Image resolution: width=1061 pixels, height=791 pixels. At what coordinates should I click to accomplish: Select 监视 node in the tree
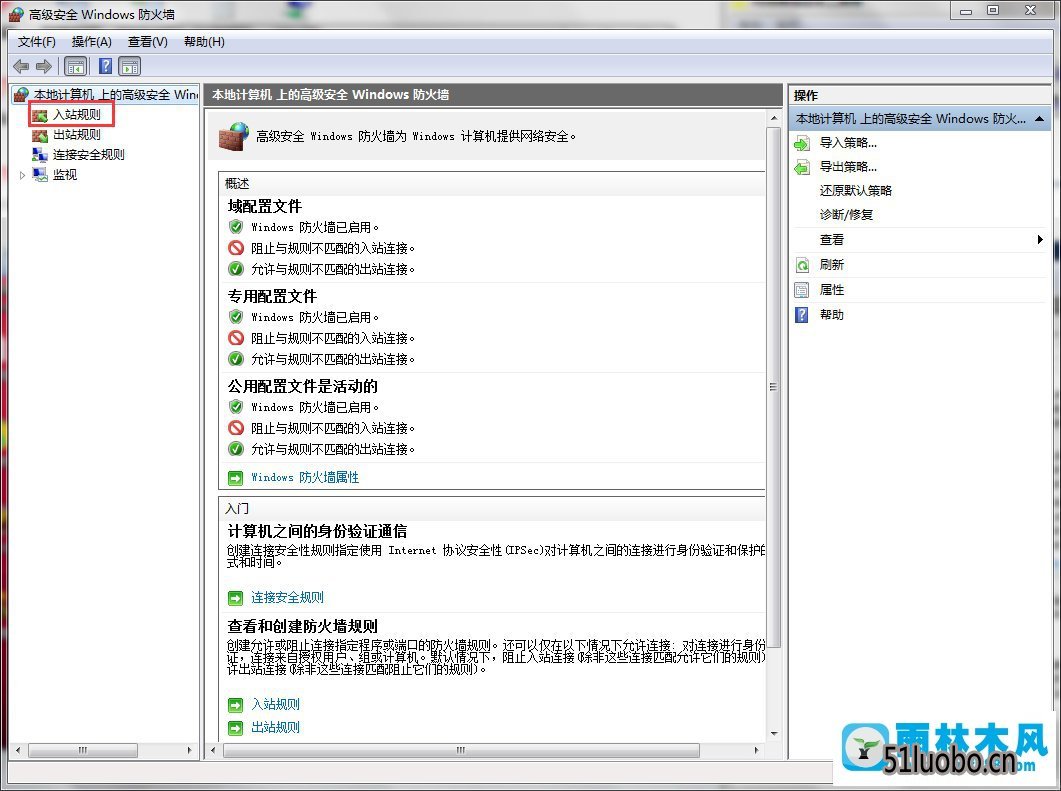(65, 175)
